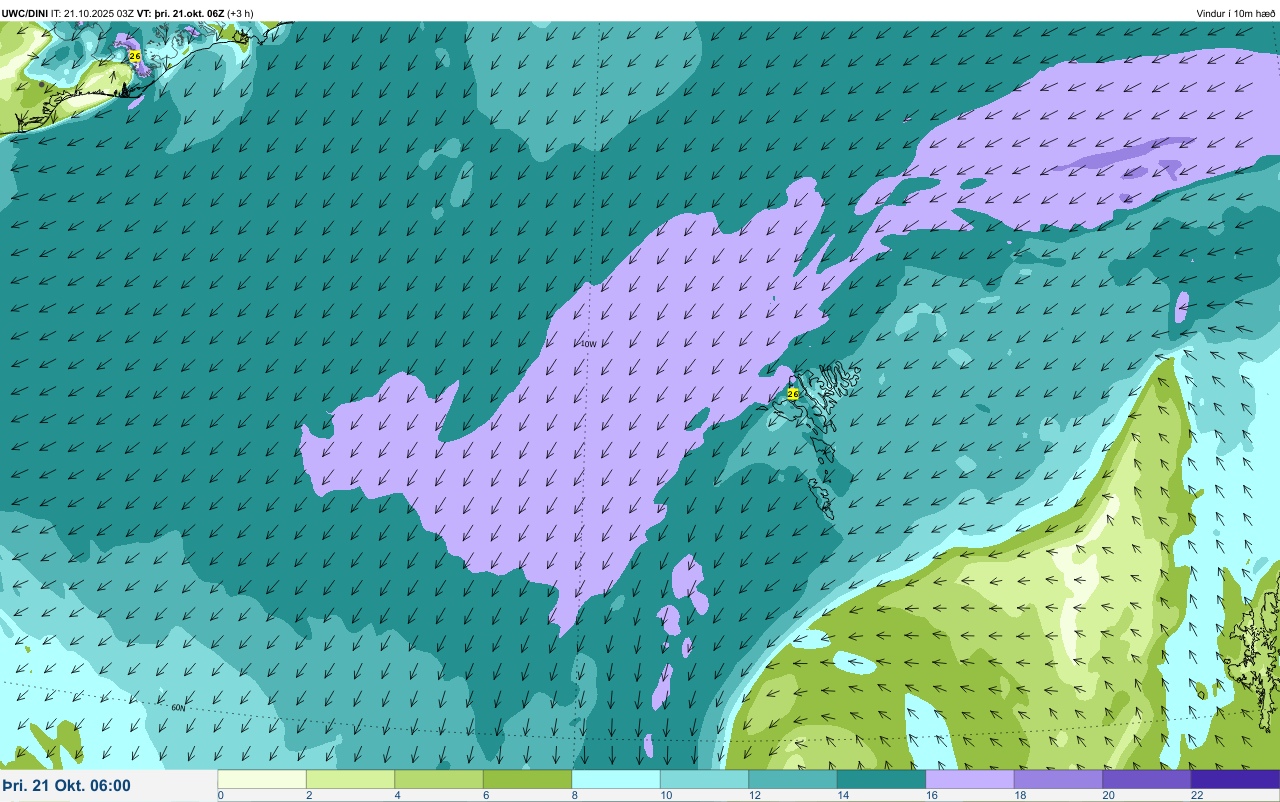
Task: Click the yellow 26 marker near Iceland coast
Action: [135, 56]
